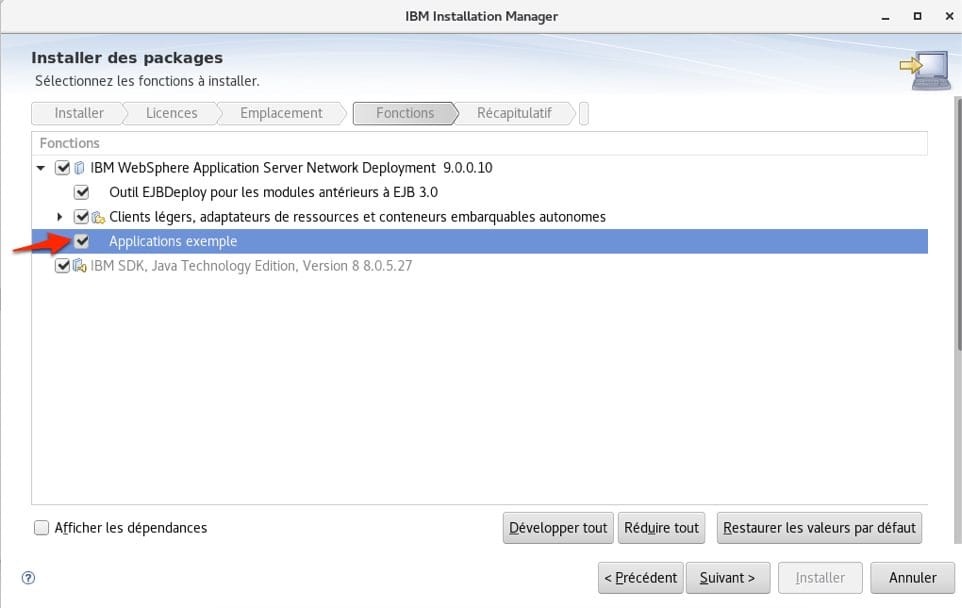Open the Licences step tab

170,113
